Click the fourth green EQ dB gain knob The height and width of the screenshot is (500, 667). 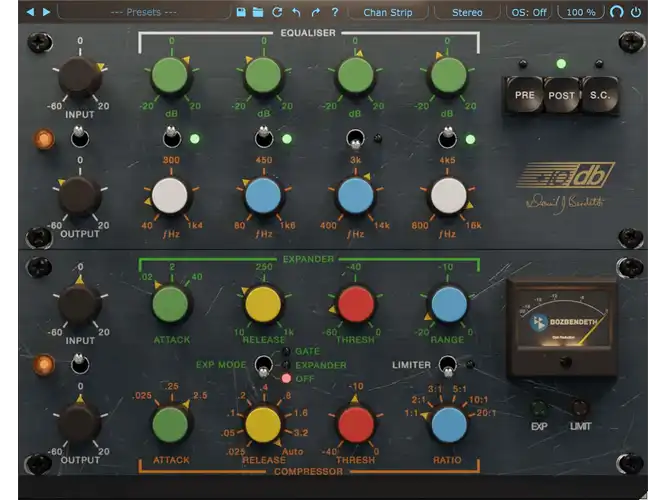(x=448, y=76)
